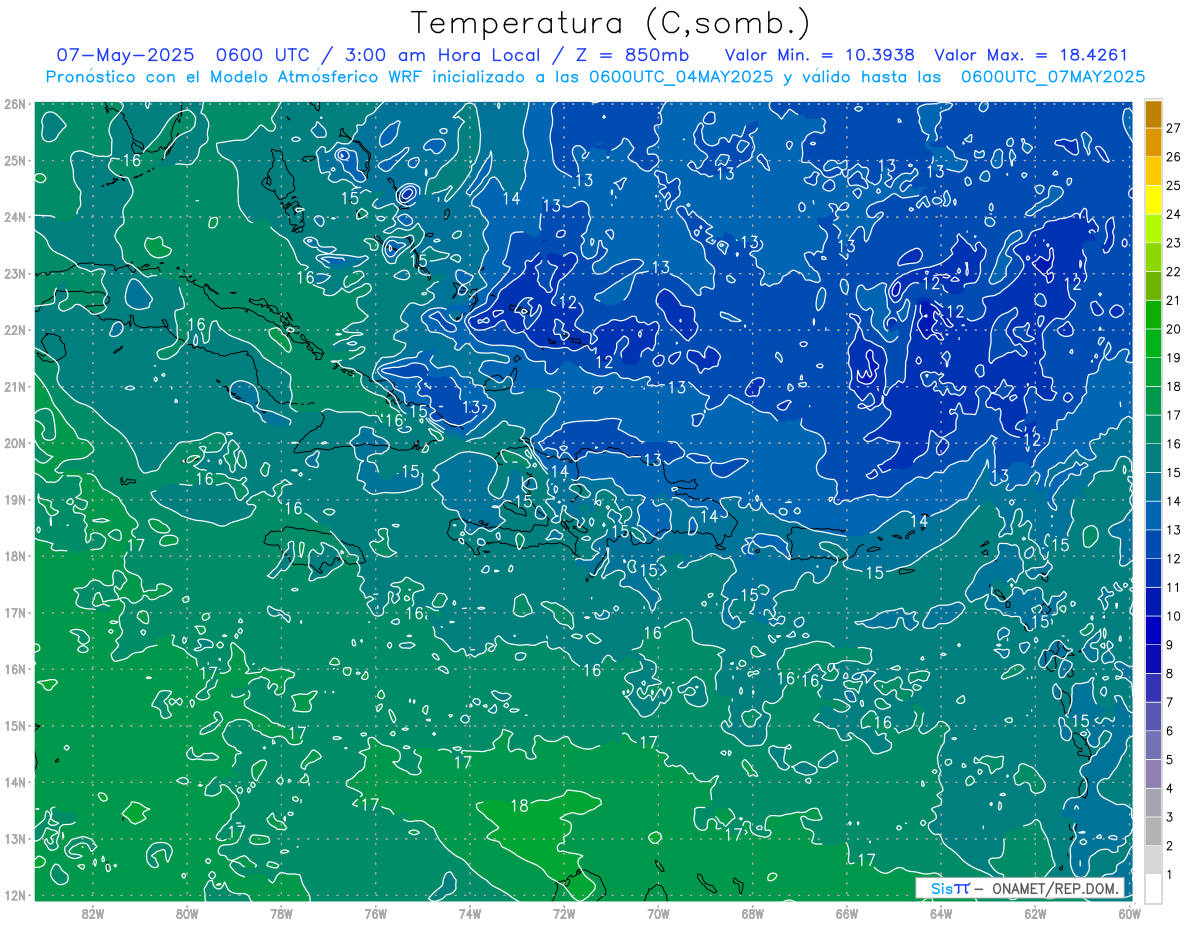
Task: Click color bar label "19"
Action: (1174, 357)
